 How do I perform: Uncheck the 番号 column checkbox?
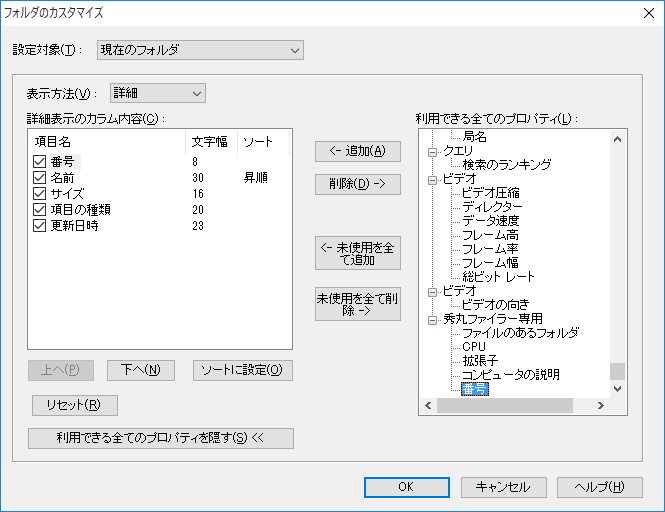(40, 161)
